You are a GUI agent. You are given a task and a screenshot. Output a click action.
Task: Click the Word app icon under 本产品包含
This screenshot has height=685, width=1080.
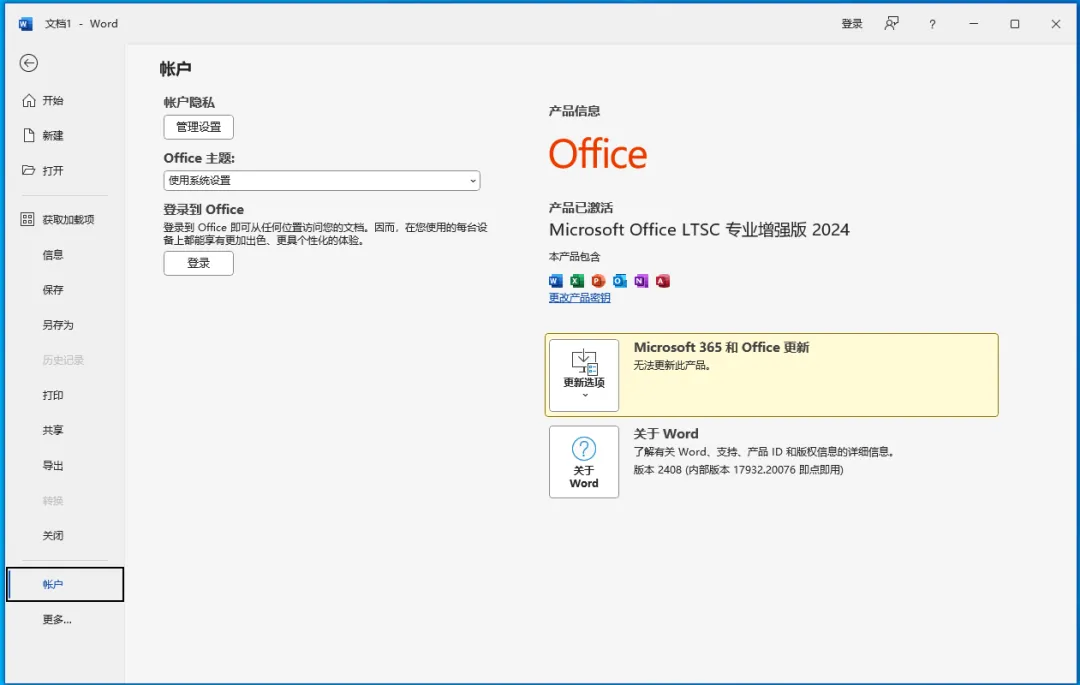[556, 281]
